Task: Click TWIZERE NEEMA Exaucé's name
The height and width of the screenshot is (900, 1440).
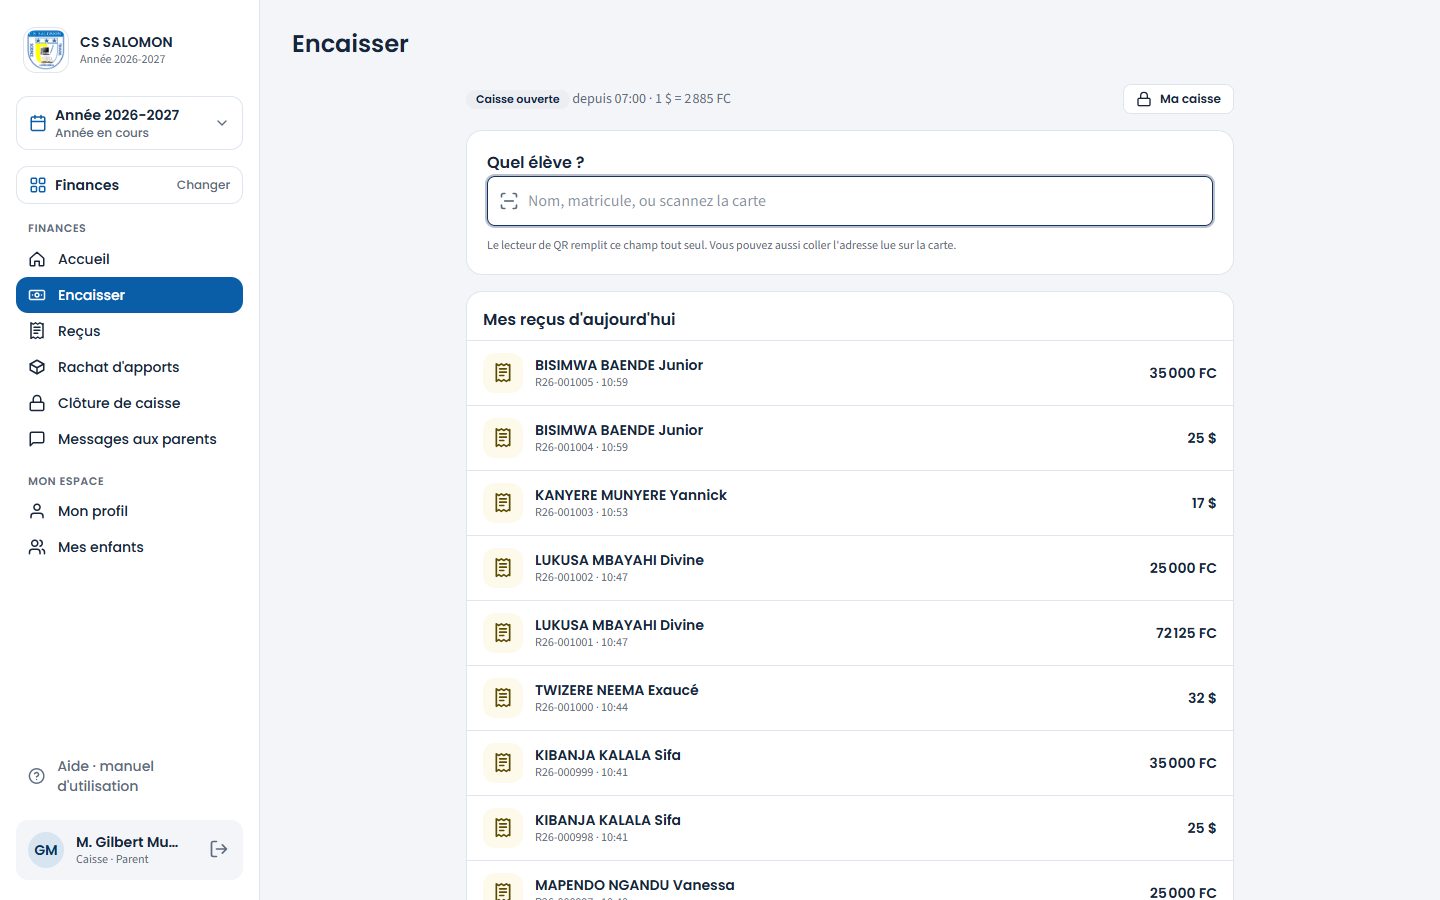Action: pyautogui.click(x=617, y=690)
